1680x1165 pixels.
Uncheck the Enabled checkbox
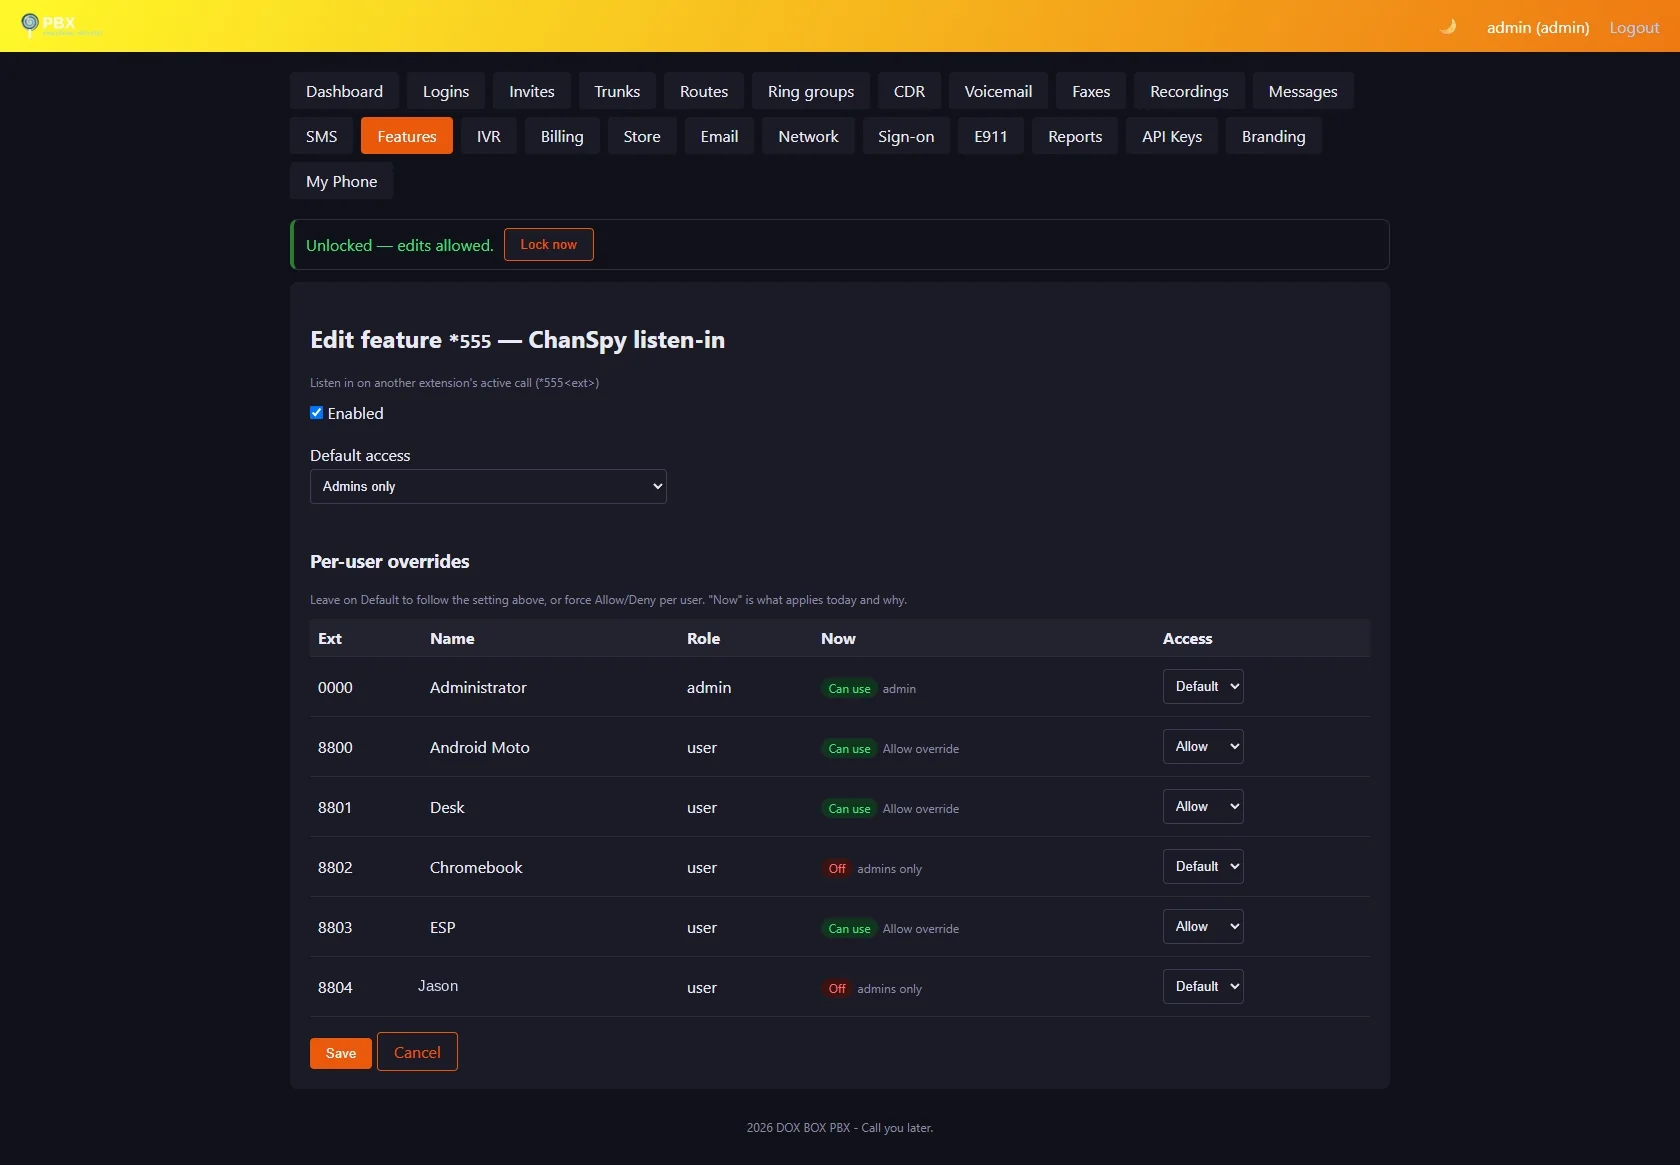click(x=317, y=413)
